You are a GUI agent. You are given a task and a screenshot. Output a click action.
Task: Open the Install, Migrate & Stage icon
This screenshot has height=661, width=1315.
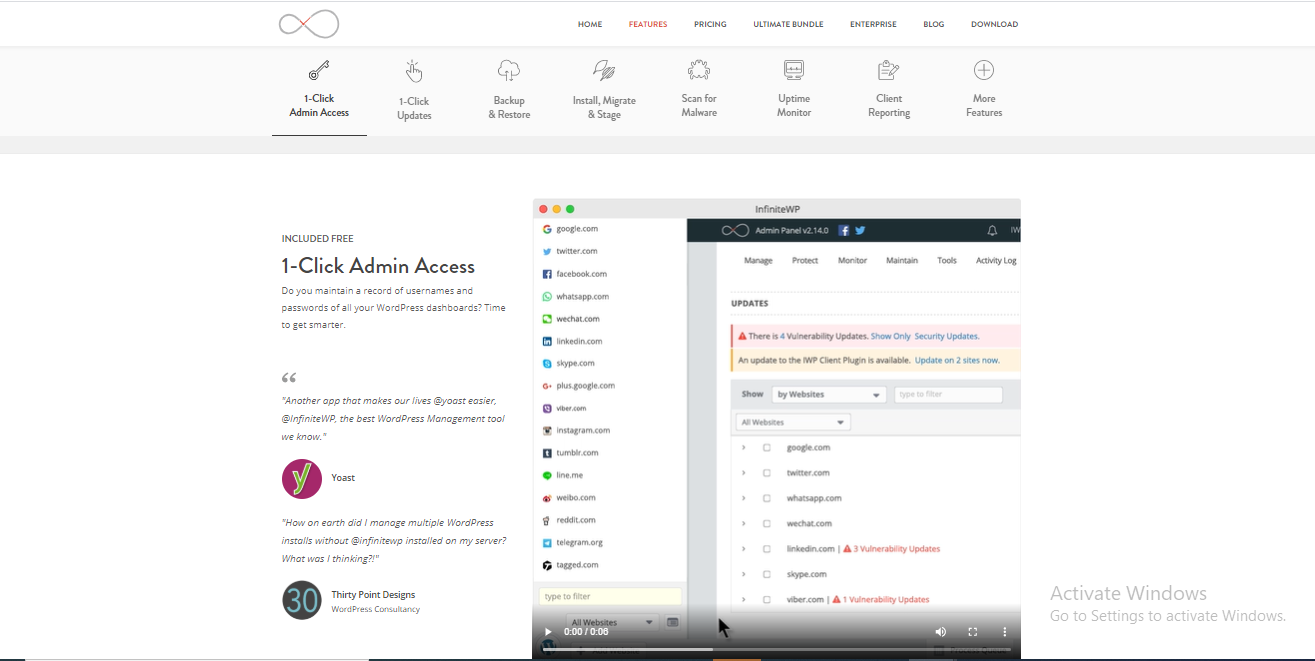click(x=604, y=70)
